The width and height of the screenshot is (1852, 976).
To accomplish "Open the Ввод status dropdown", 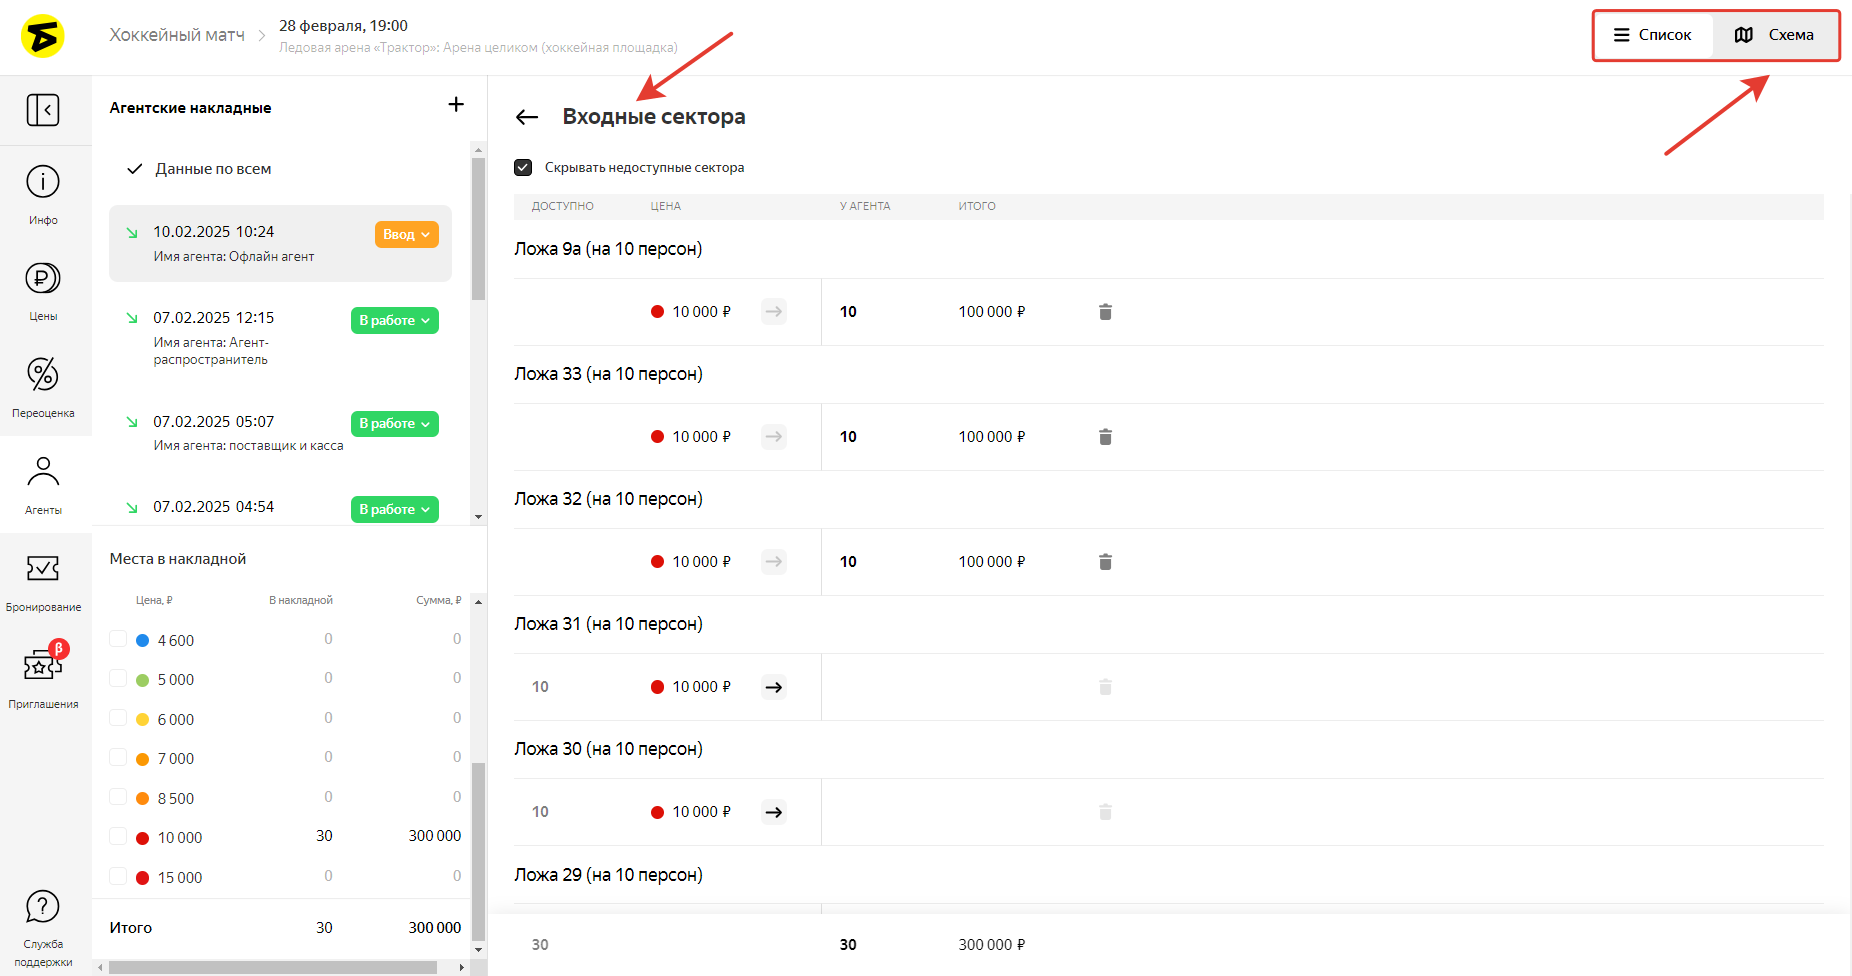I will pyautogui.click(x=406, y=234).
